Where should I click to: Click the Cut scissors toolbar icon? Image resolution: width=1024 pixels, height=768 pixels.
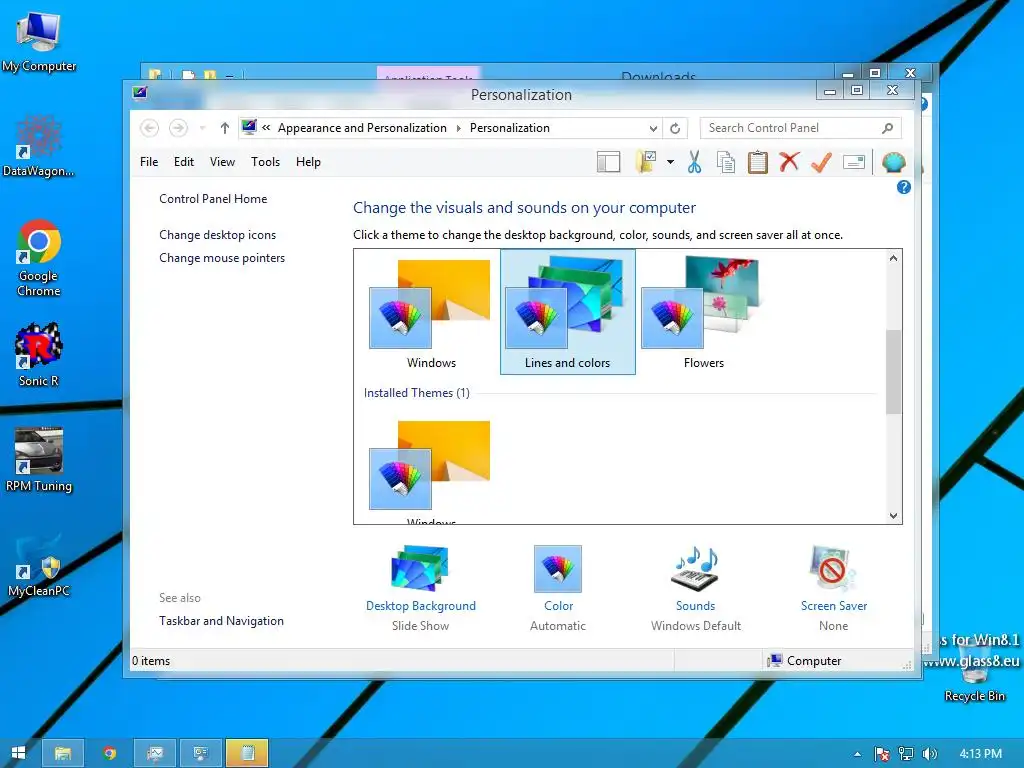[694, 162]
